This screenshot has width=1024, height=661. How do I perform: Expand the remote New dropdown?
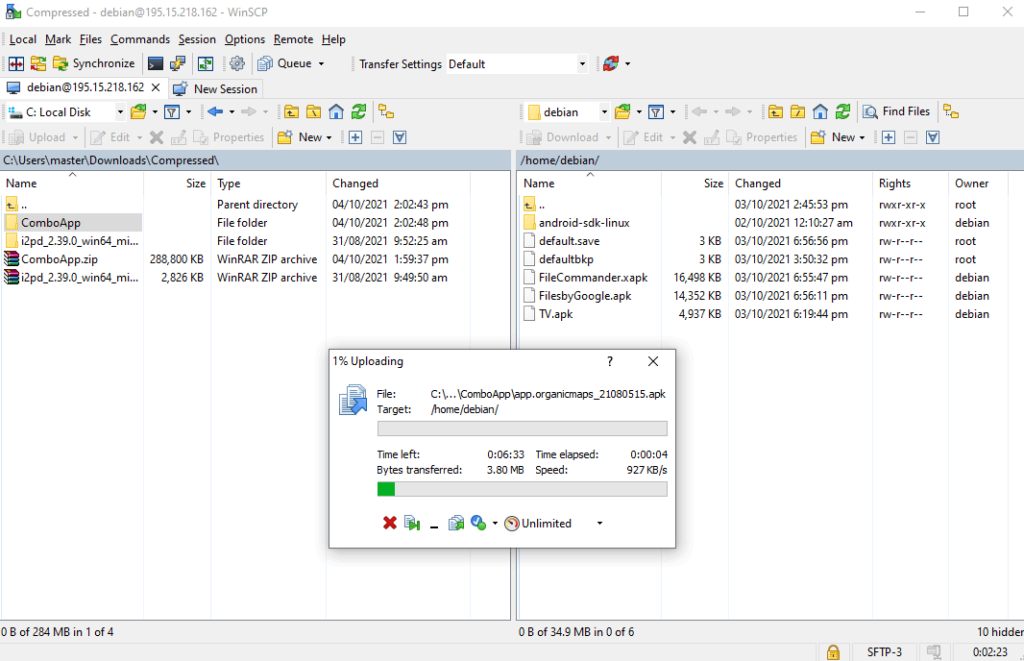pyautogui.click(x=862, y=138)
